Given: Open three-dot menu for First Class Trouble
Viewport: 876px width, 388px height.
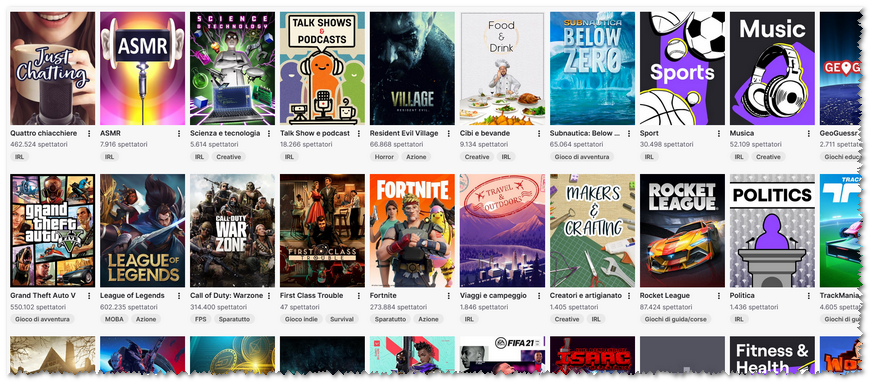Looking at the screenshot, I should pyautogui.click(x=359, y=296).
